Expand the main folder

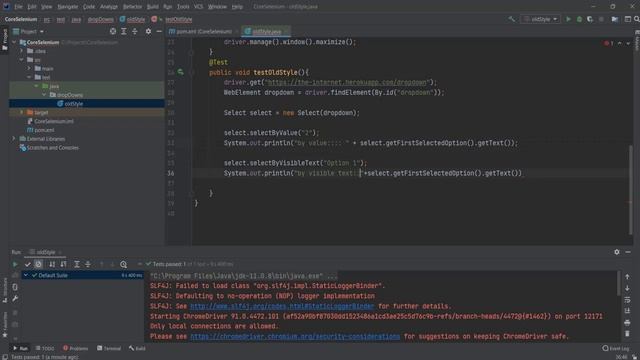(29, 69)
